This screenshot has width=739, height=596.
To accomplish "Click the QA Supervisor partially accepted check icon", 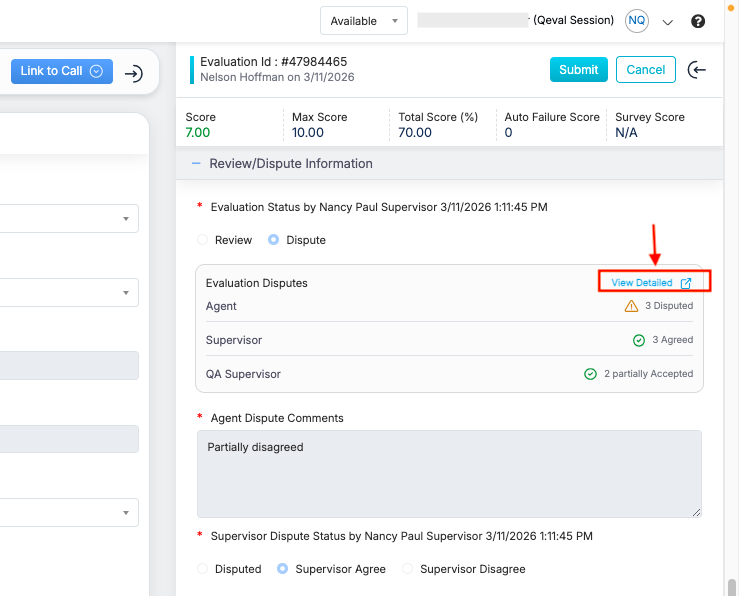I will (x=590, y=374).
